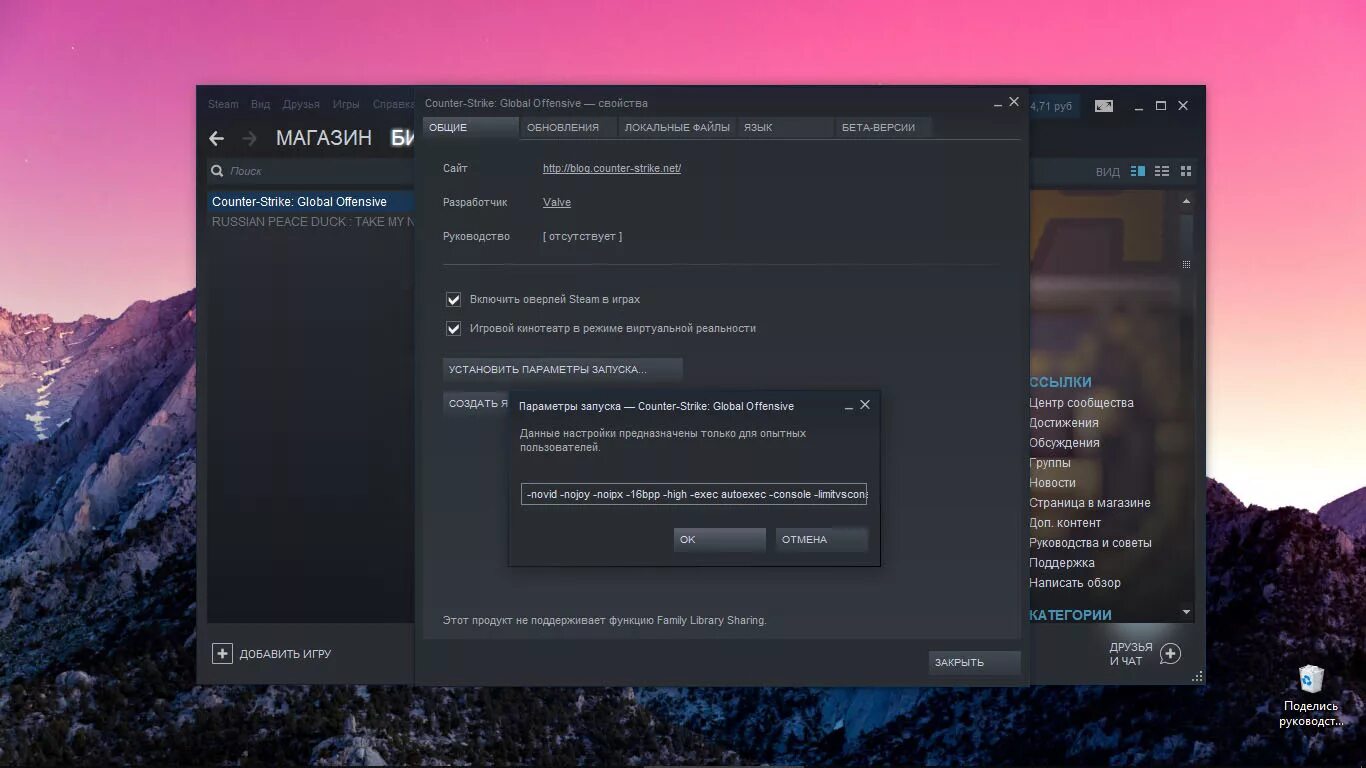Open the Бета-версии tab
1366x768 pixels.
883,127
